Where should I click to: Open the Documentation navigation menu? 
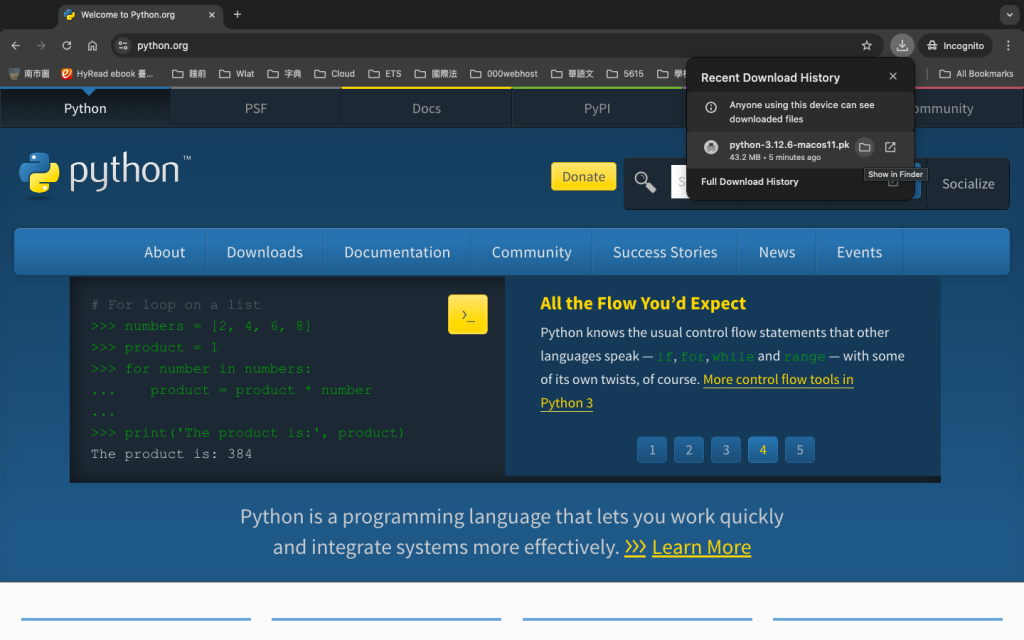(x=397, y=252)
